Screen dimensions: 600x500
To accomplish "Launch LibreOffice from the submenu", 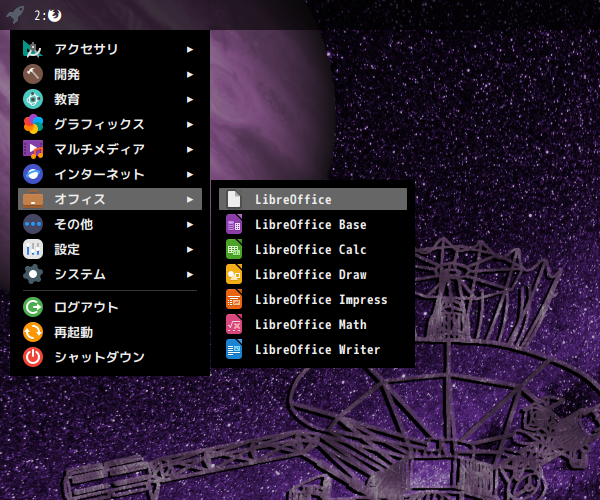I will tap(313, 199).
